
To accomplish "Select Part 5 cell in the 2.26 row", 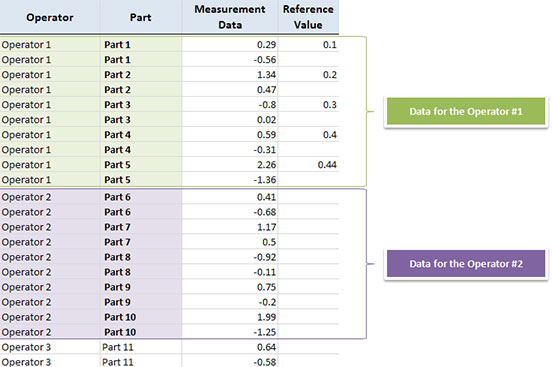I will tap(141, 164).
